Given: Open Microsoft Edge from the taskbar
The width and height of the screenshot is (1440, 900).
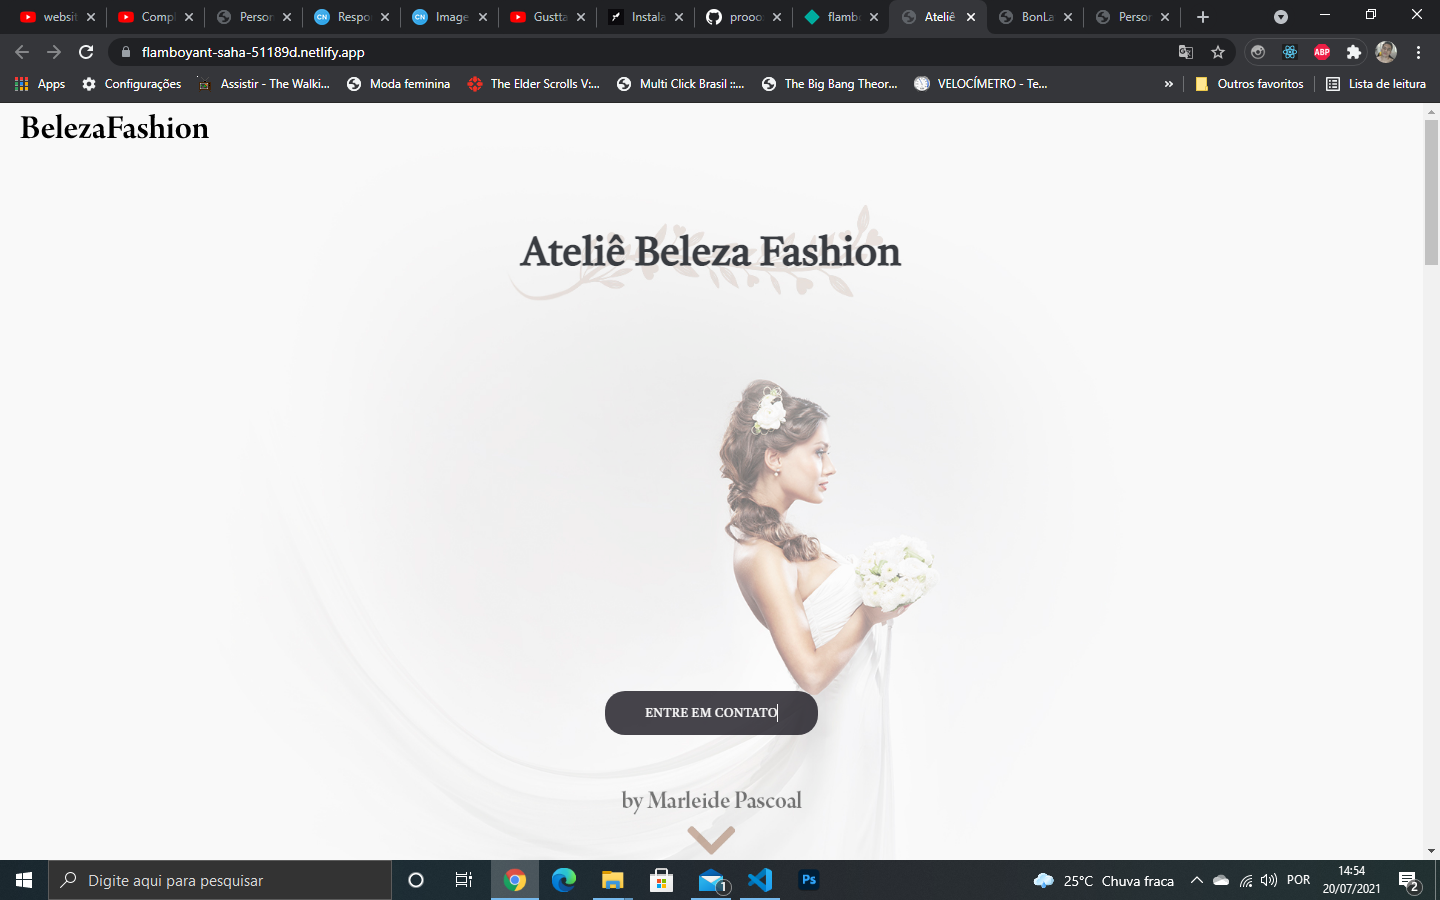Looking at the screenshot, I should coord(564,880).
